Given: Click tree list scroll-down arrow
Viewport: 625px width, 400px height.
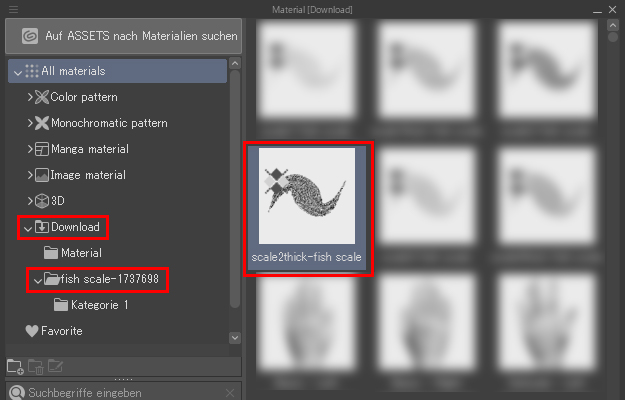Looking at the screenshot, I should (x=235, y=338).
